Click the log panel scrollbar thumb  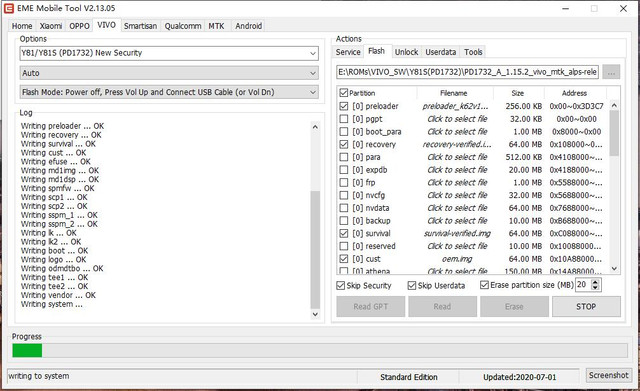315,250
